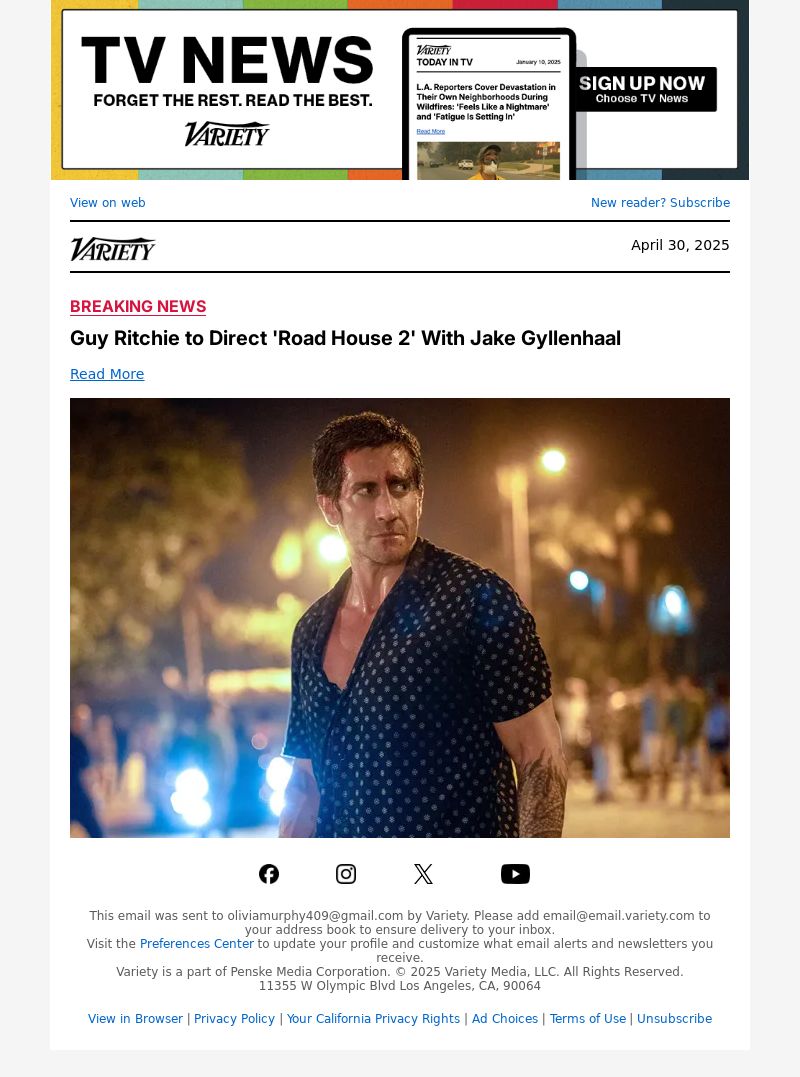Open the Terms of Use link
Viewport: 800px width, 1077px height.
[x=588, y=1019]
